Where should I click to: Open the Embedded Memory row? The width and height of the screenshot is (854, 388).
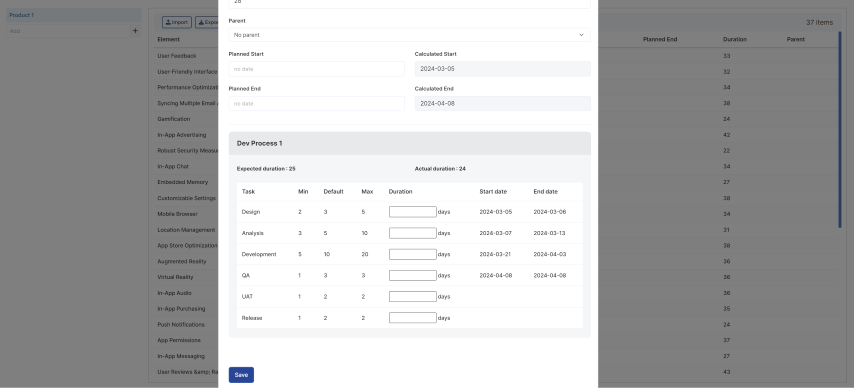point(182,182)
